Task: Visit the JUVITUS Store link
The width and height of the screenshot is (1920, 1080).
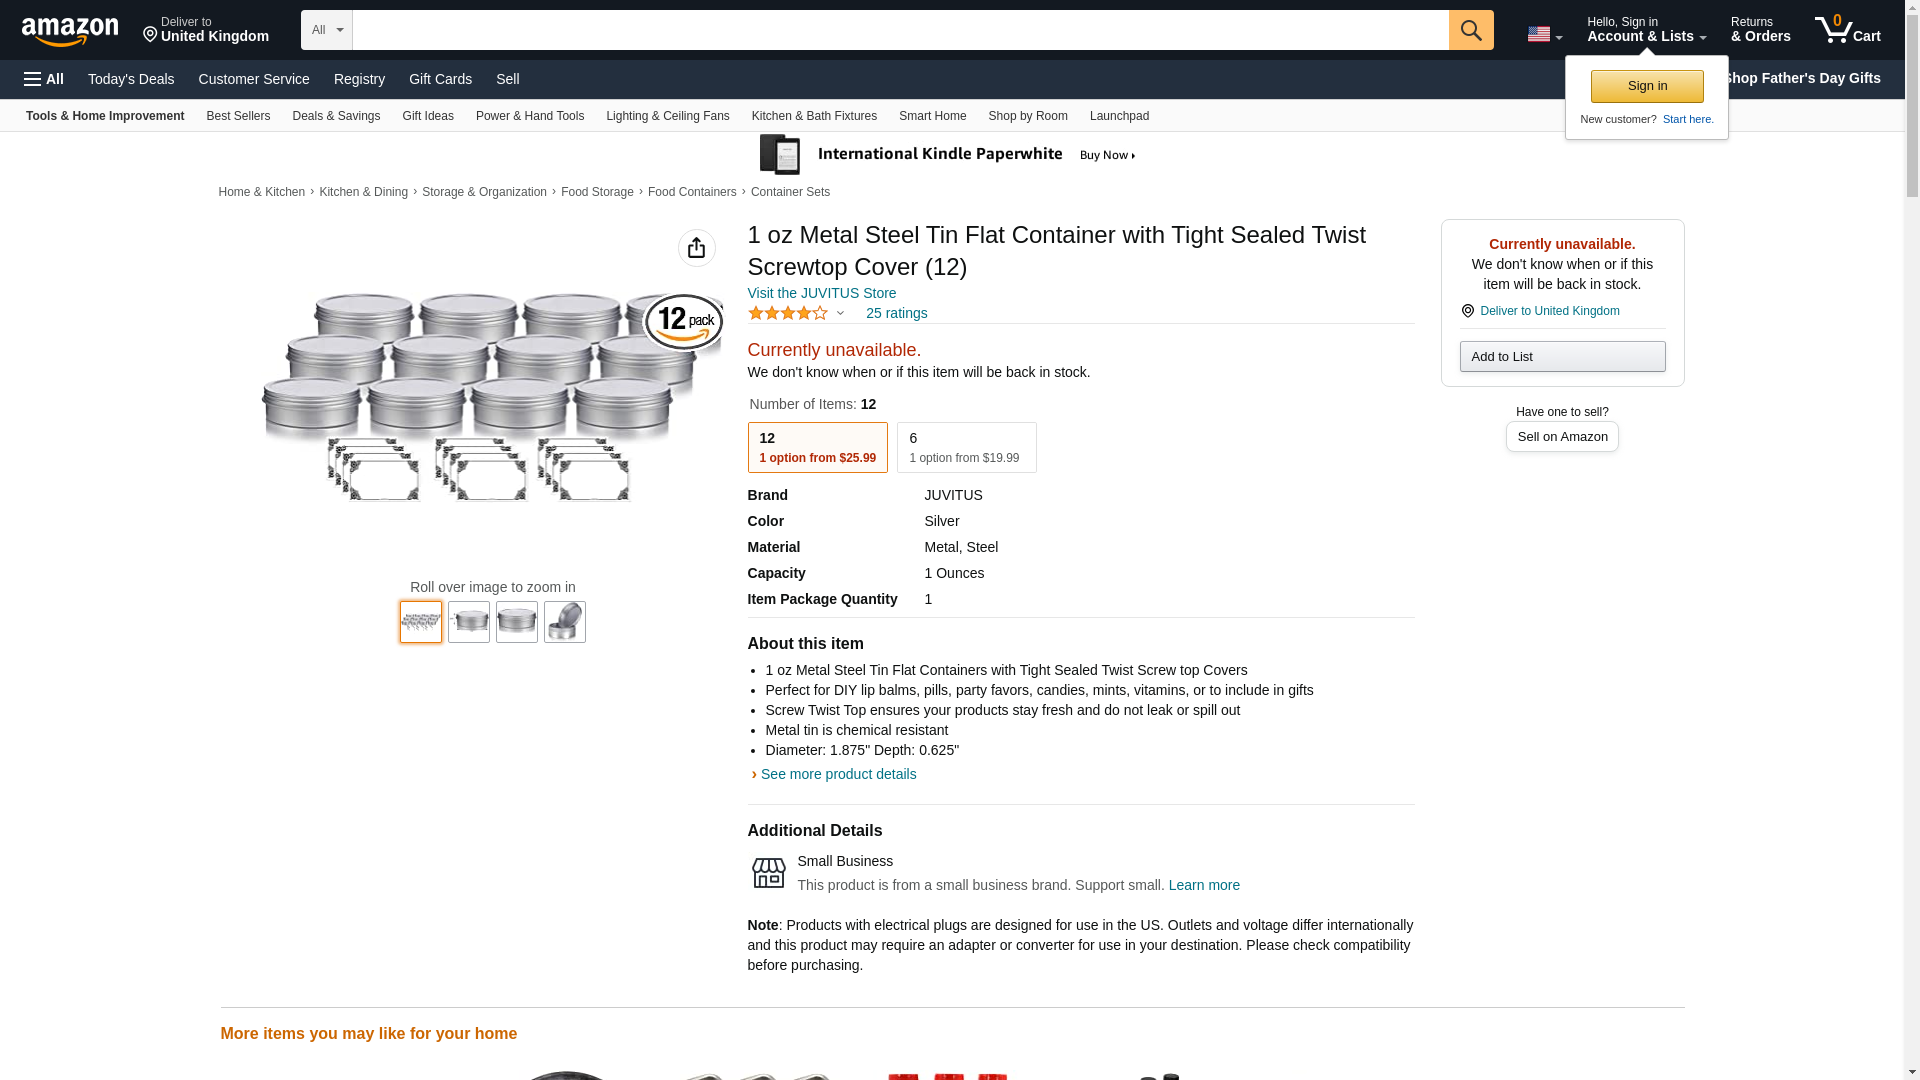Action: [x=822, y=293]
